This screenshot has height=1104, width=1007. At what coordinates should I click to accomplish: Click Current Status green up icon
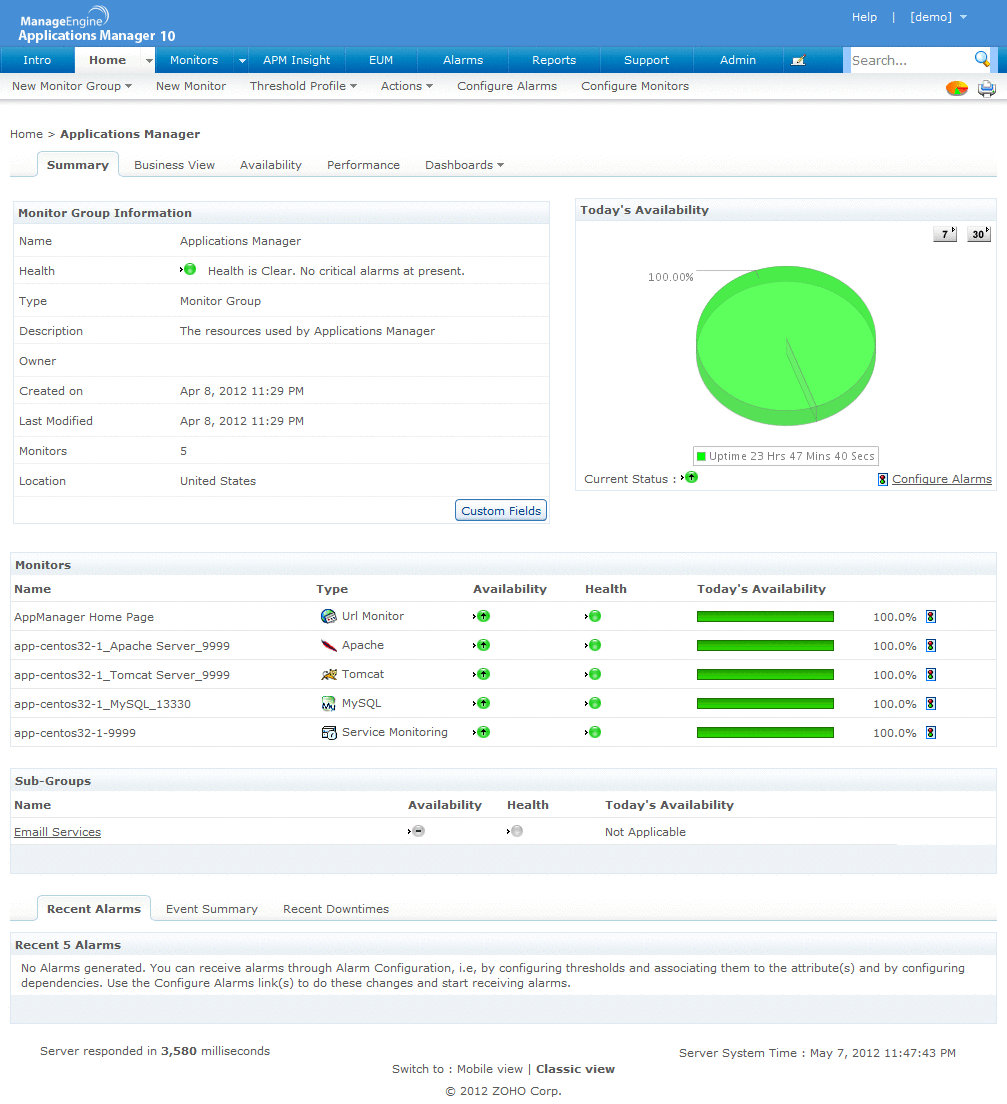(x=692, y=477)
